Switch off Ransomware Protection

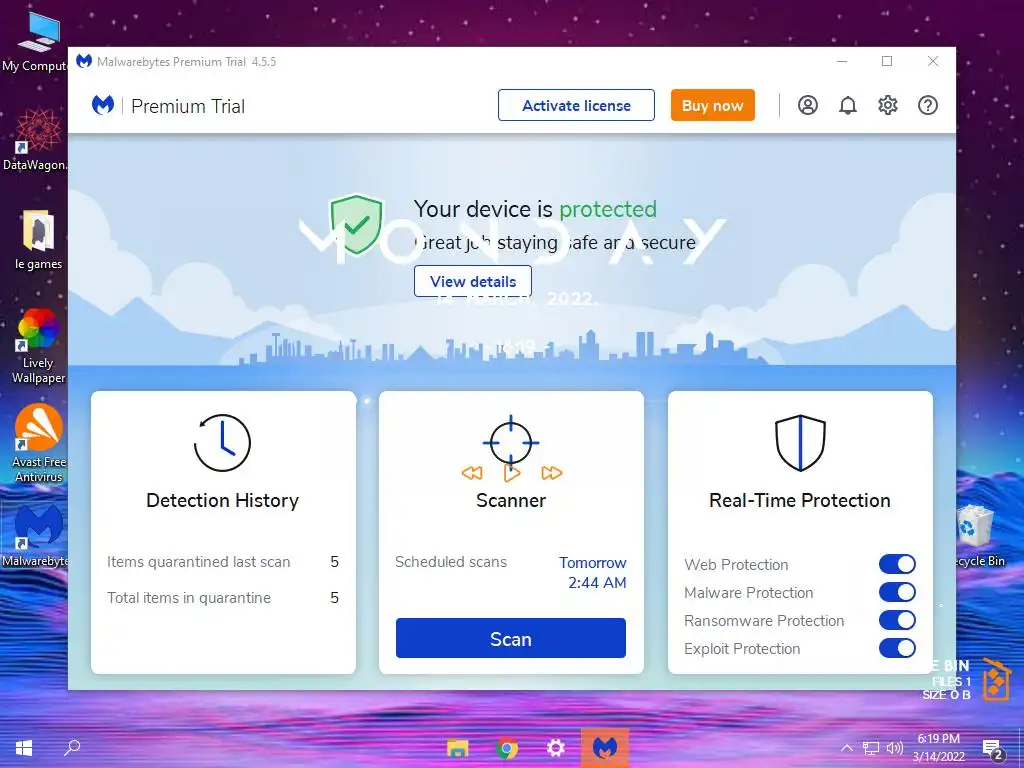click(897, 620)
